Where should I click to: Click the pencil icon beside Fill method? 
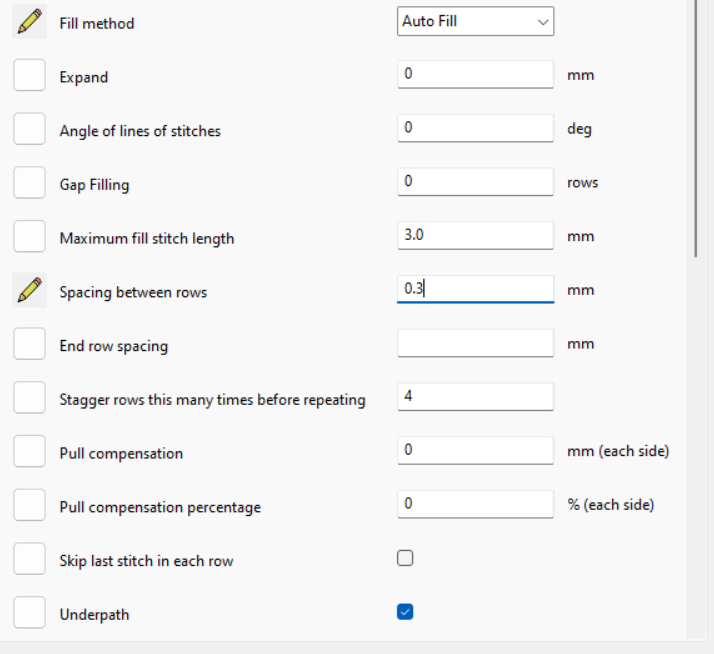point(29,21)
